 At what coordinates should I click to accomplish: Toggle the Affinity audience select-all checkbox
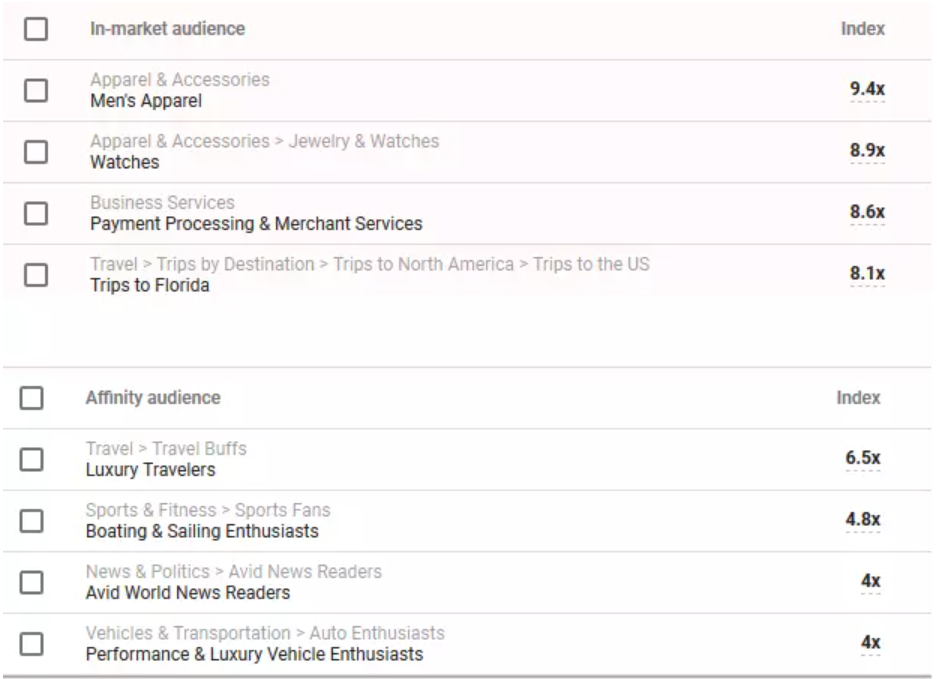tap(32, 398)
